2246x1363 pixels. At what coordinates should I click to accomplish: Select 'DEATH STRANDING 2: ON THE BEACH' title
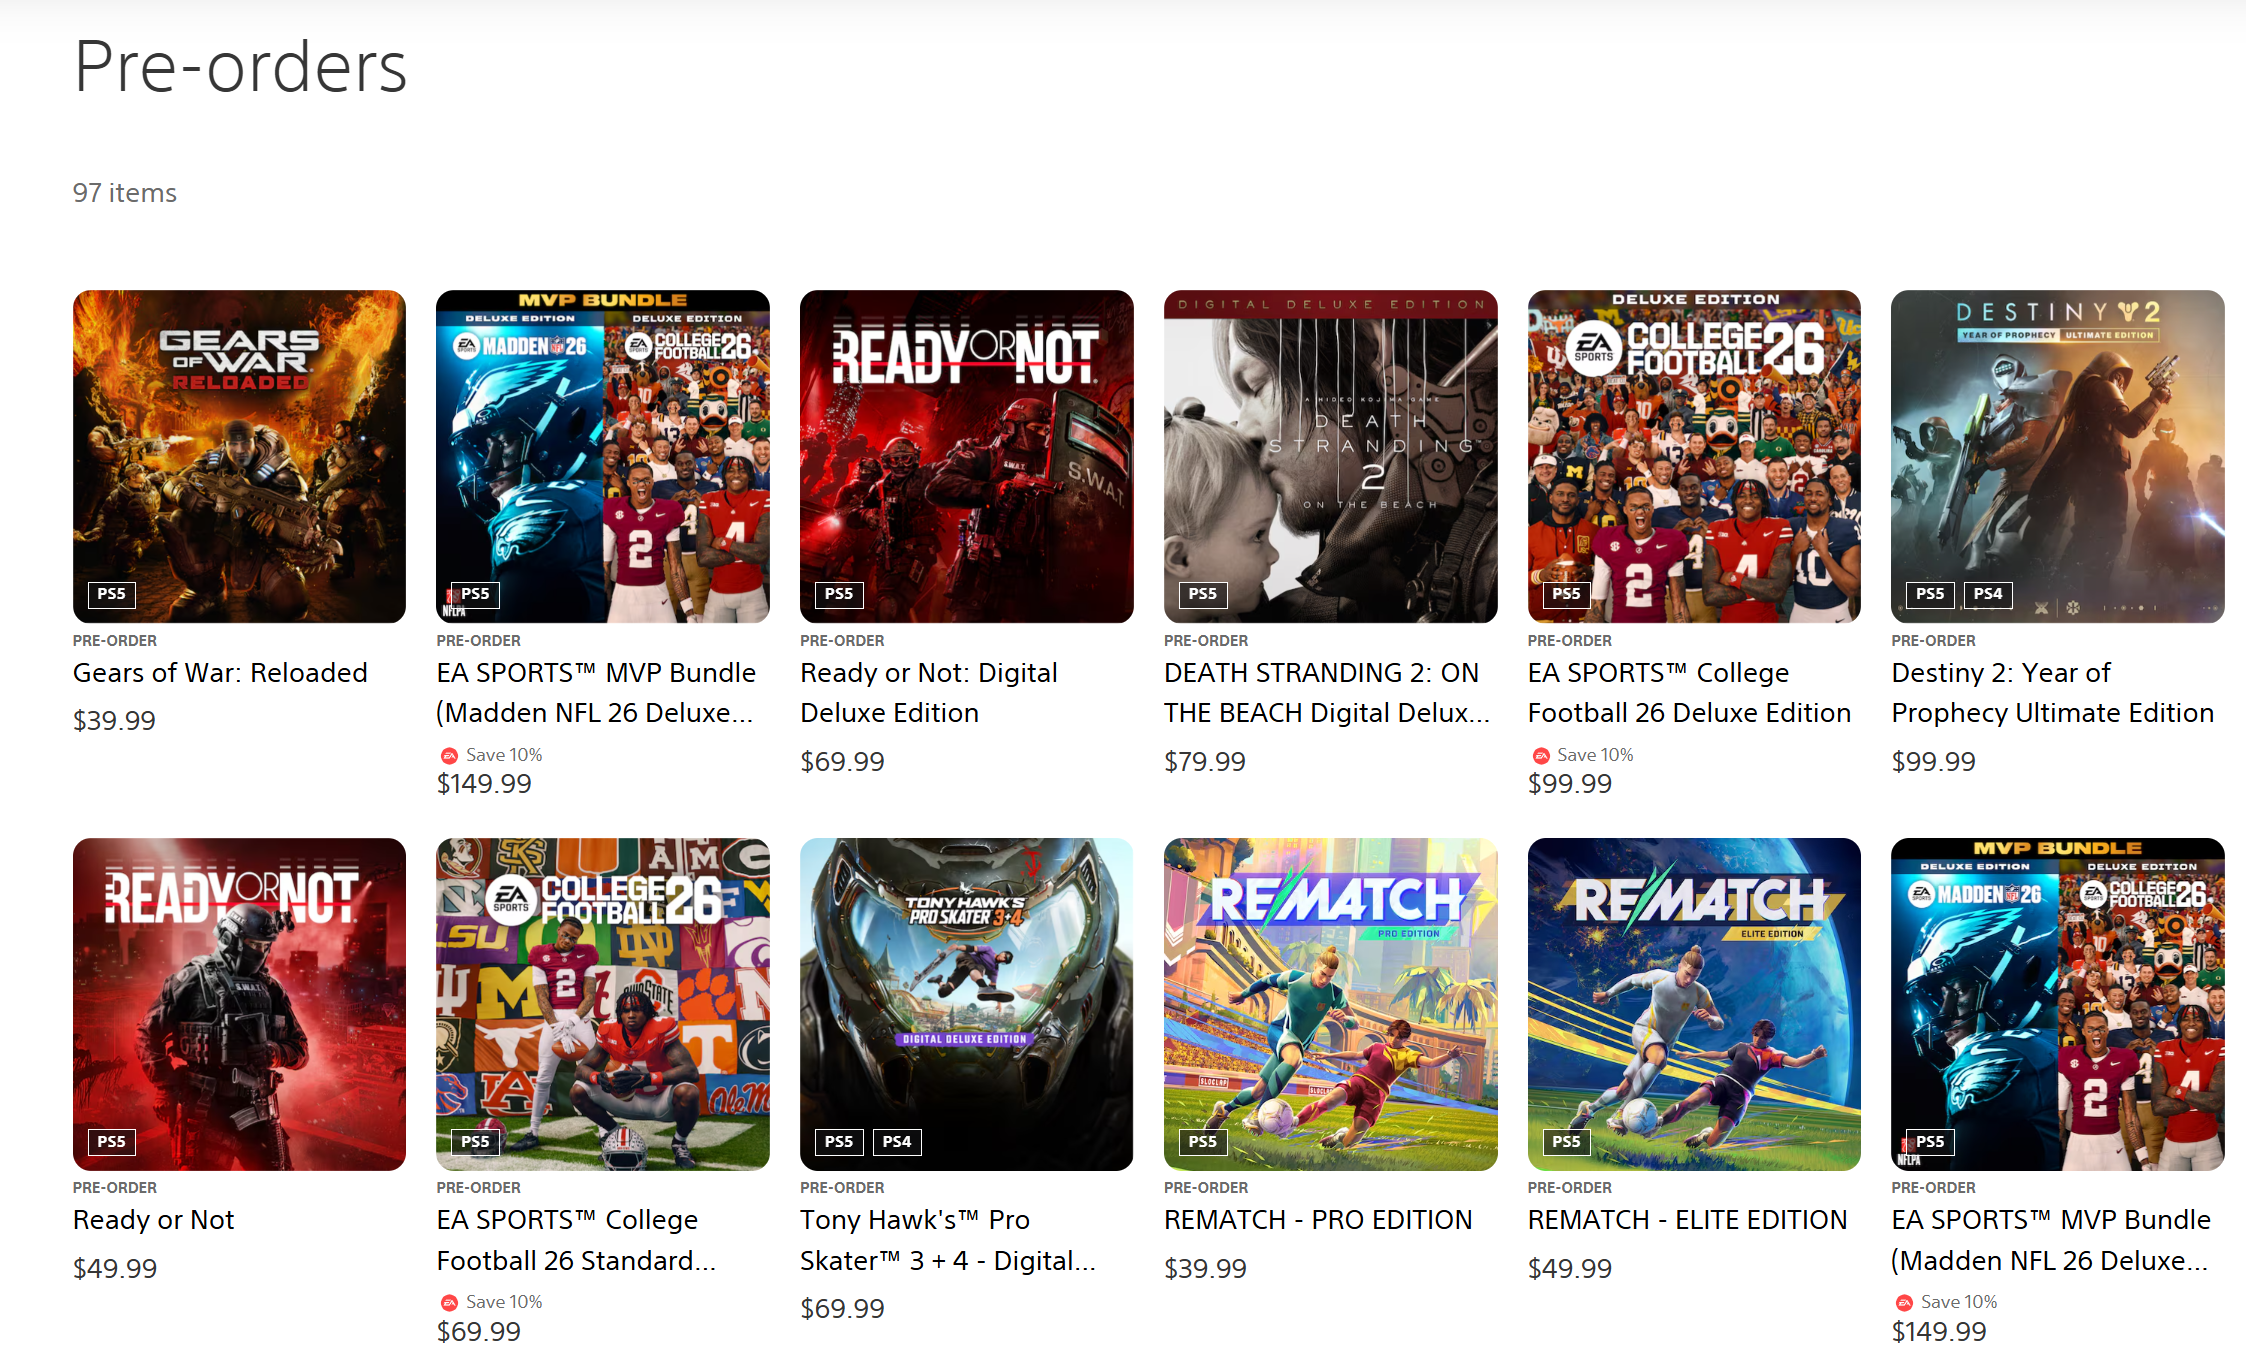[1327, 693]
